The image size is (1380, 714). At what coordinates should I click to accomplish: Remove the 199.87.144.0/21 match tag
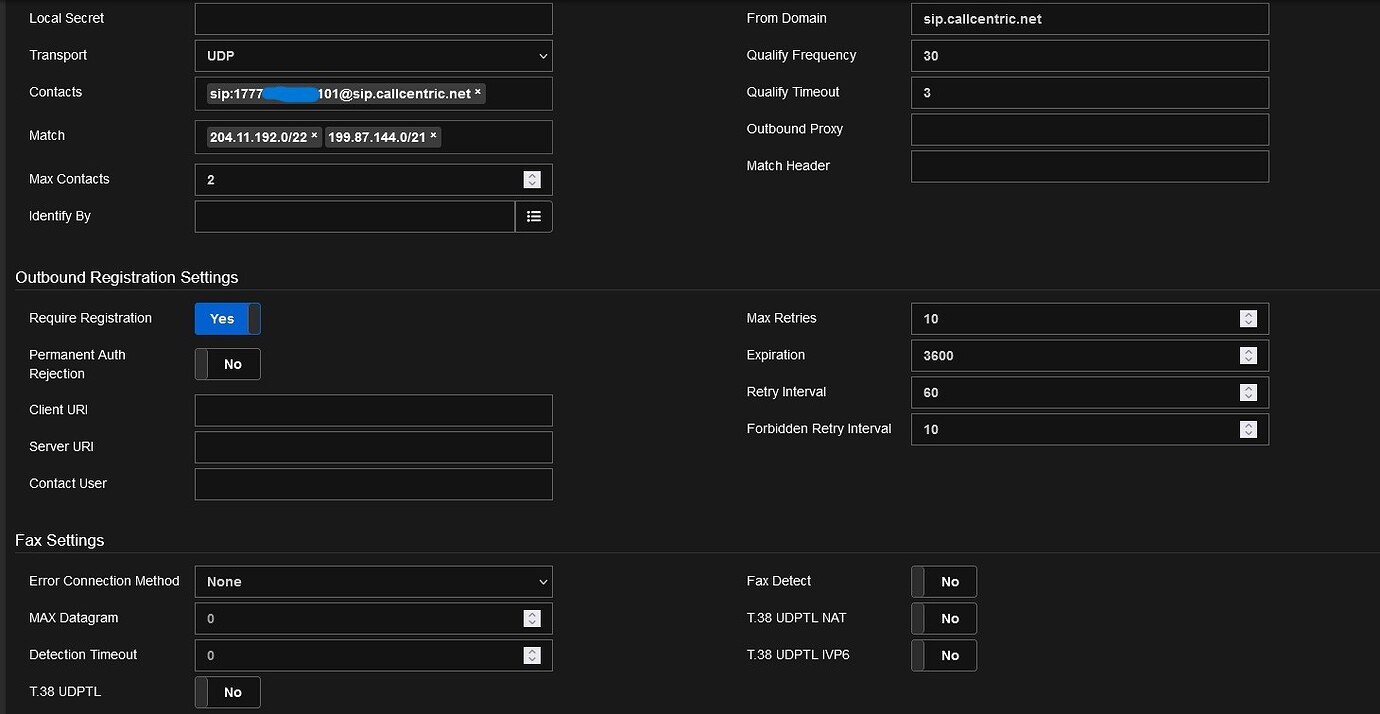(x=433, y=136)
